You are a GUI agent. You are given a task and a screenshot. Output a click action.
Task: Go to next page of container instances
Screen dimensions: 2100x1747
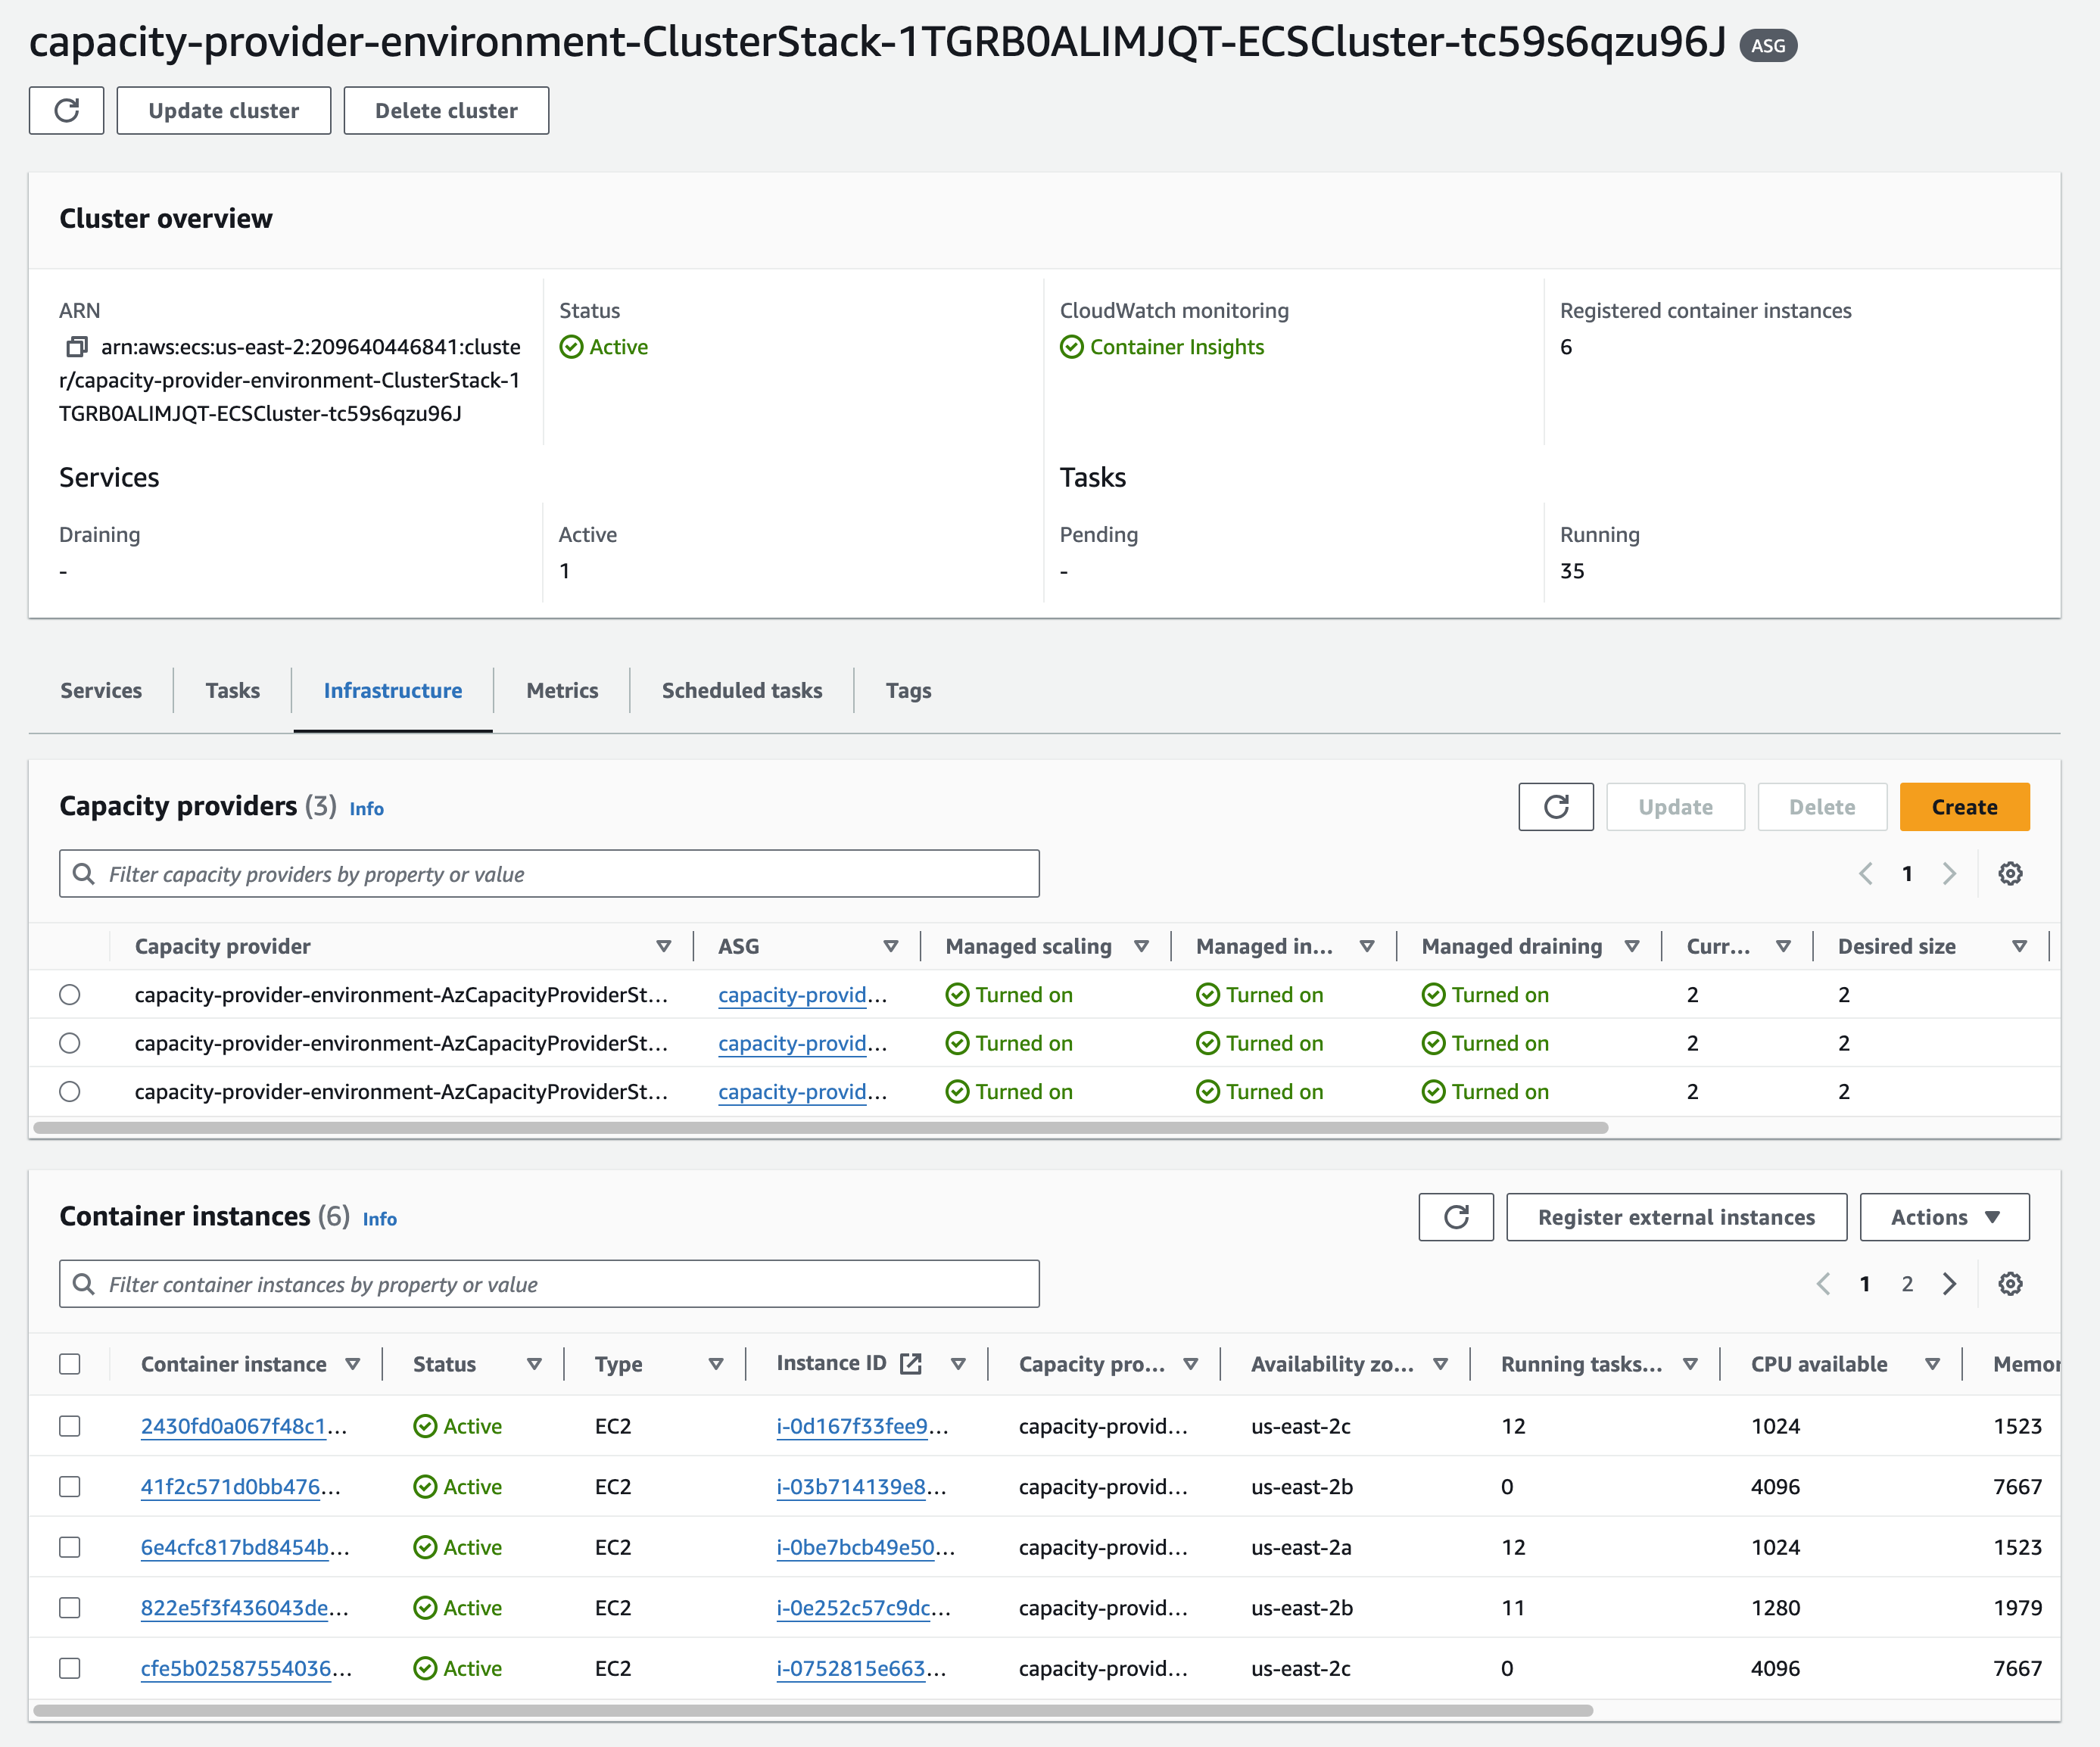tap(1949, 1284)
